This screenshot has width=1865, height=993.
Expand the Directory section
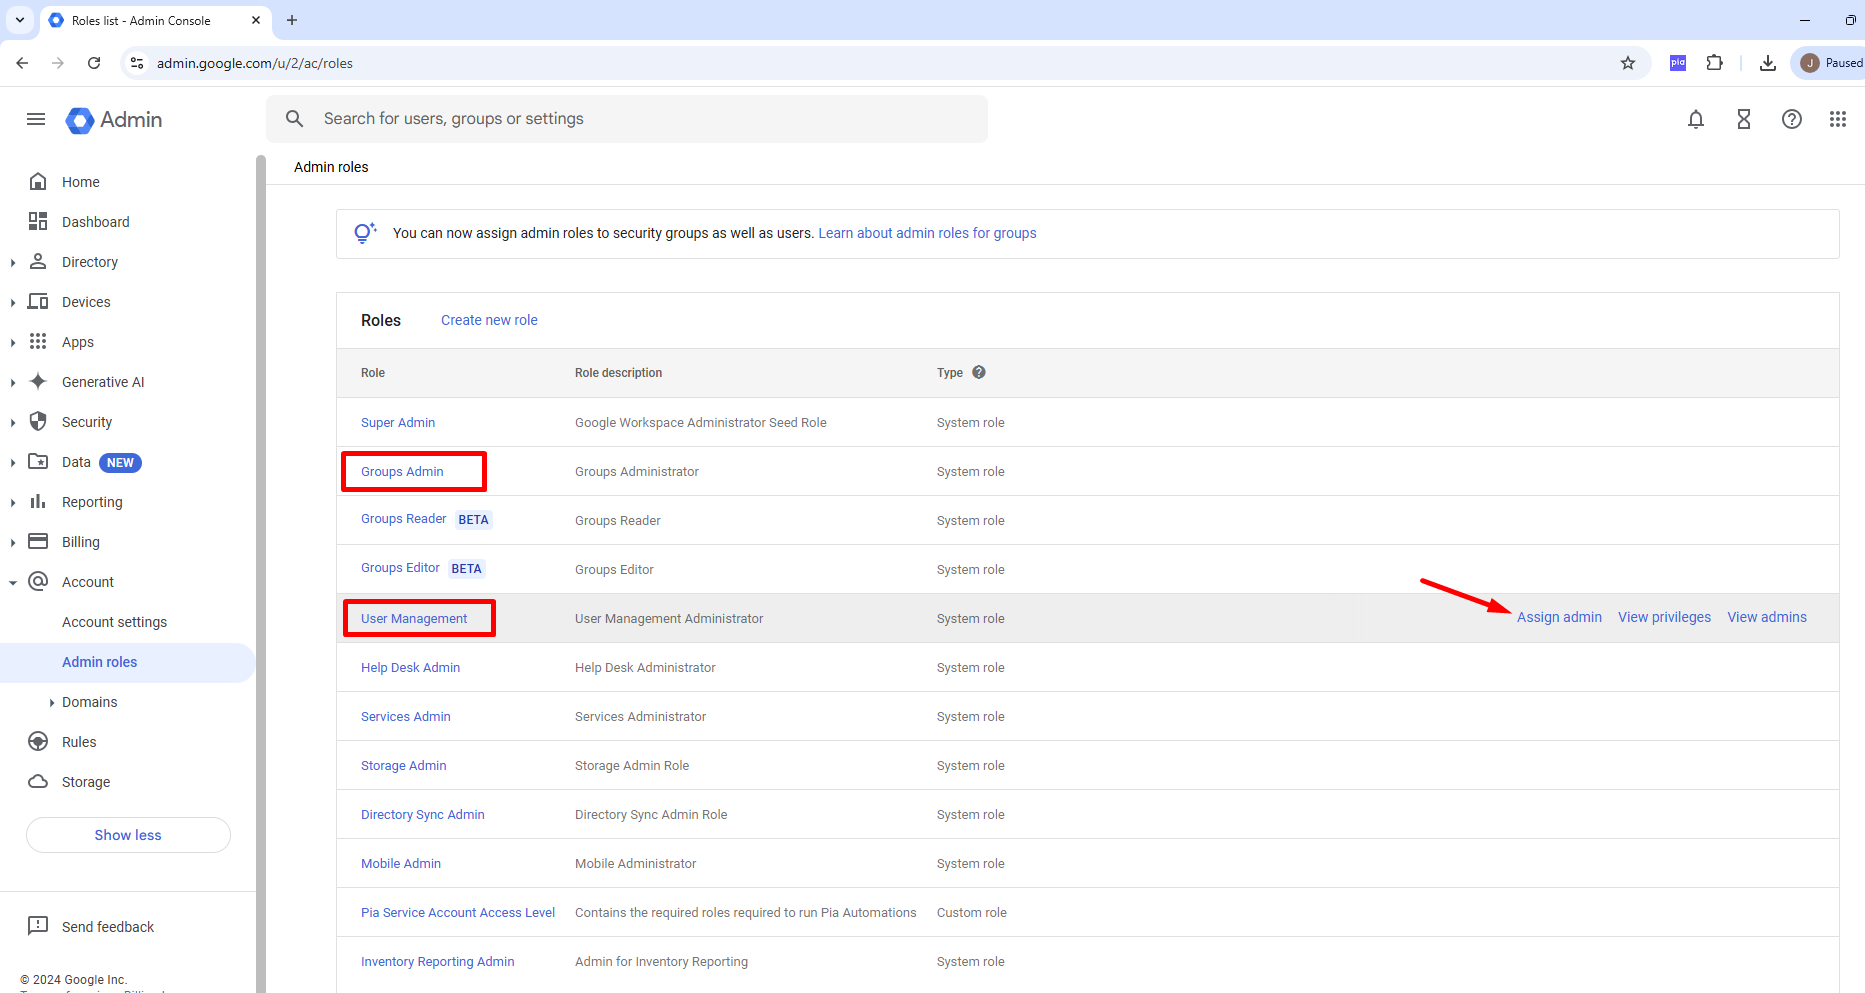[x=13, y=262]
